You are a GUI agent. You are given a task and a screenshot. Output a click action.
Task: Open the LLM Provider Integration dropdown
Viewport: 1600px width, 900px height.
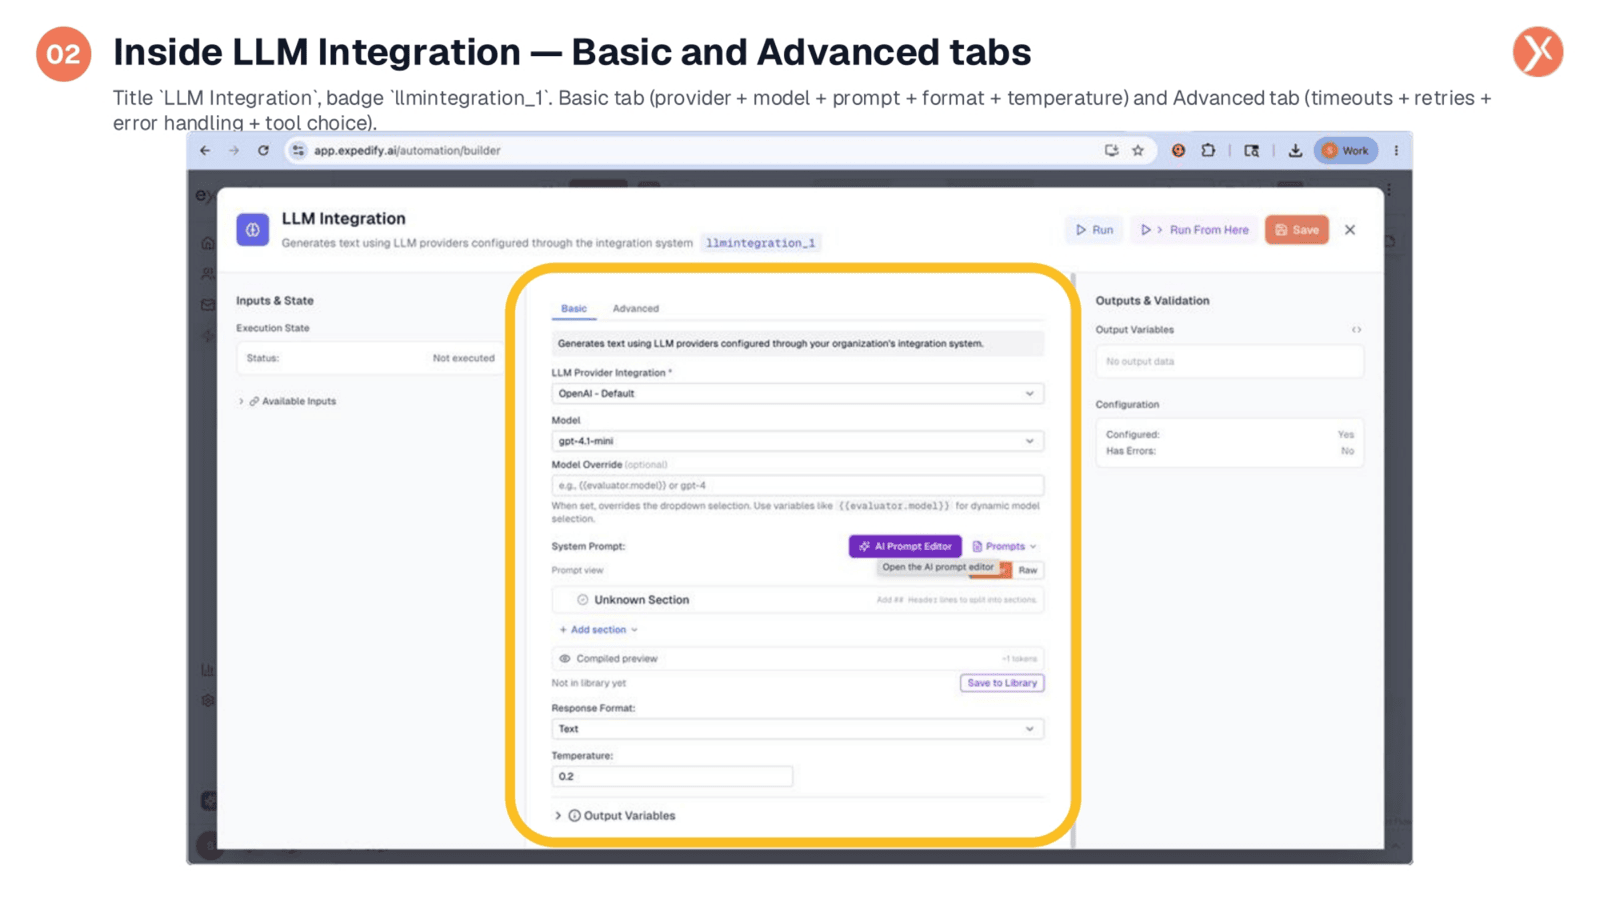797,394
